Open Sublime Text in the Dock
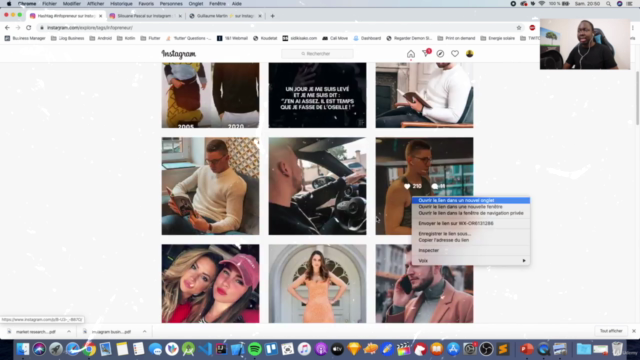The width and height of the screenshot is (640, 360). pos(503,349)
